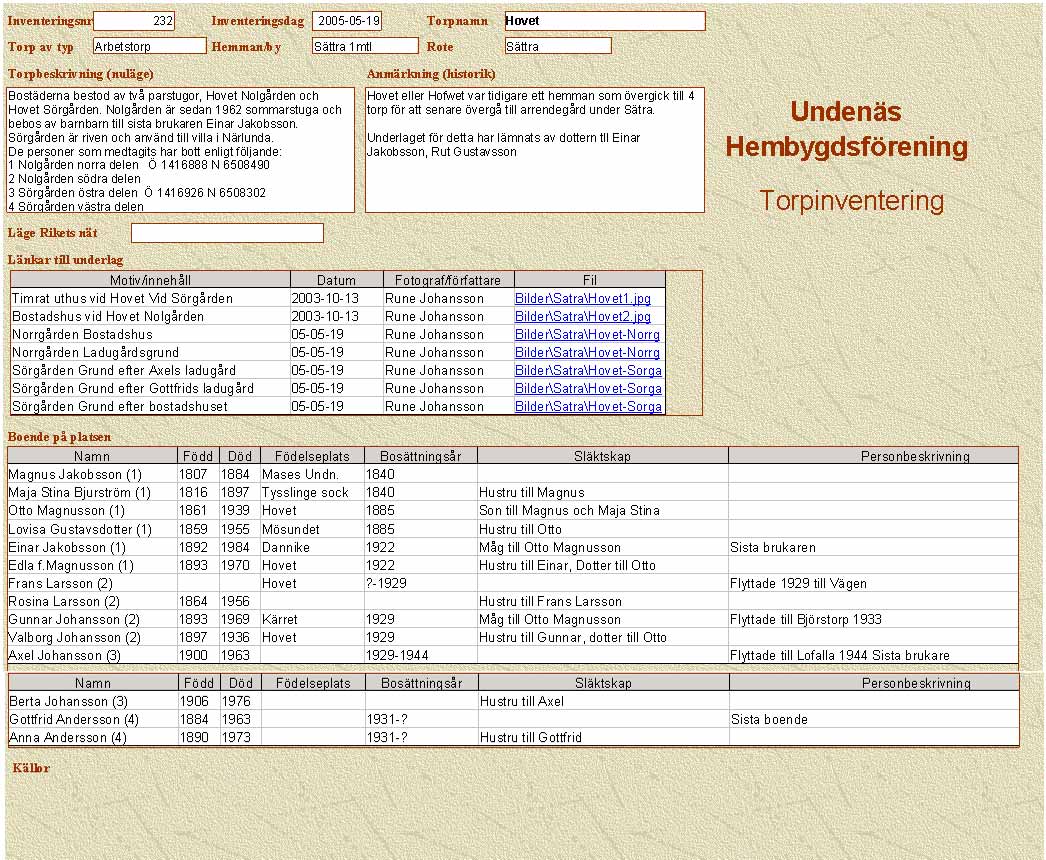This screenshot has width=1046, height=860.
Task: Select the Inventeringsdag date field
Action: tap(346, 21)
